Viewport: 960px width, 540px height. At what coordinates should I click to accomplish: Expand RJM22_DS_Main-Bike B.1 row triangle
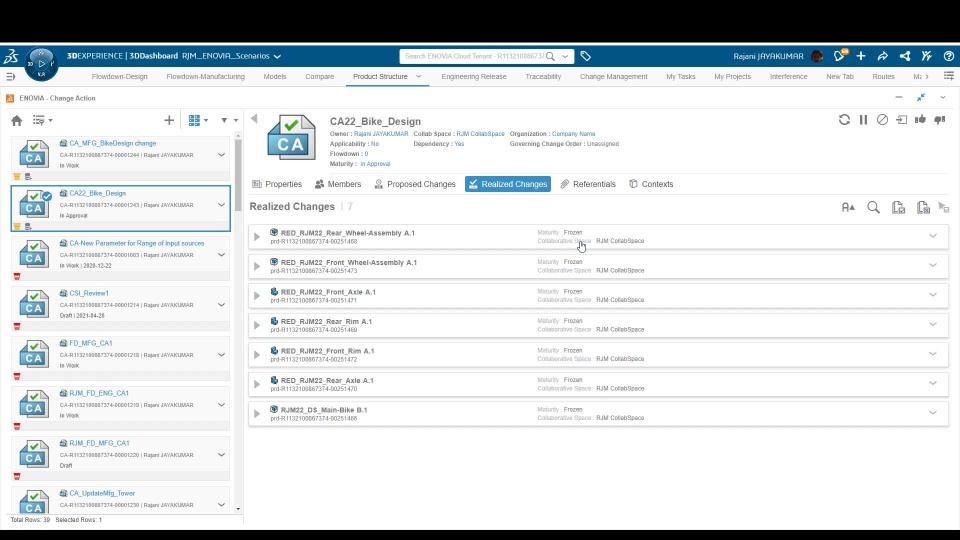pyautogui.click(x=257, y=414)
